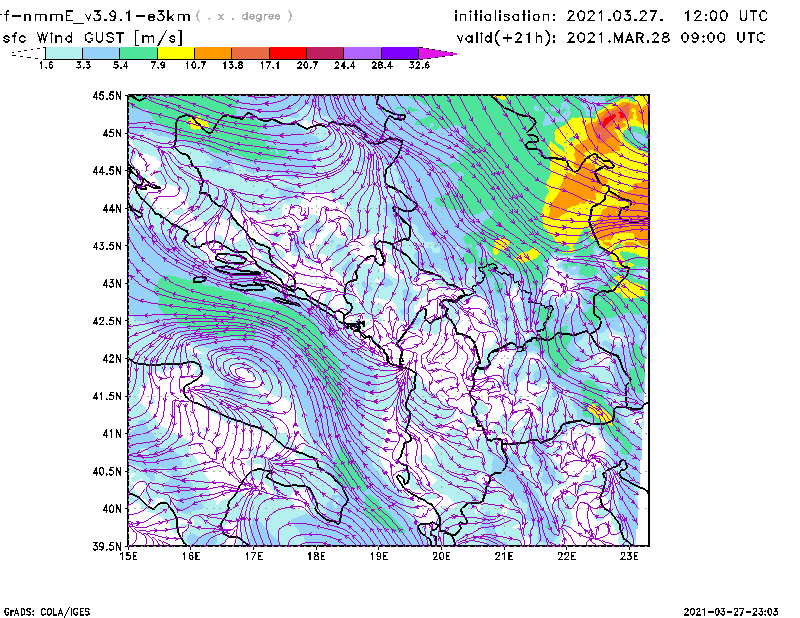Click the '45.5N' latitude label
The width and height of the screenshot is (800, 618).
pyautogui.click(x=107, y=95)
